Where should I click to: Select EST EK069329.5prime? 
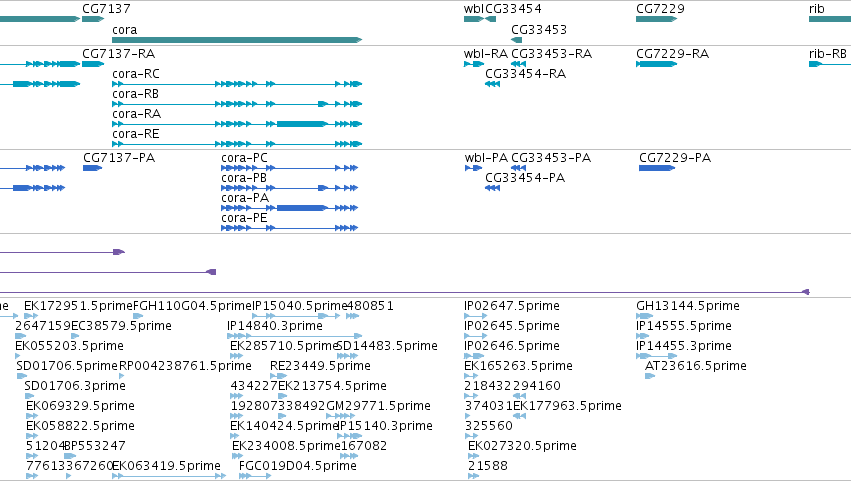point(80,407)
